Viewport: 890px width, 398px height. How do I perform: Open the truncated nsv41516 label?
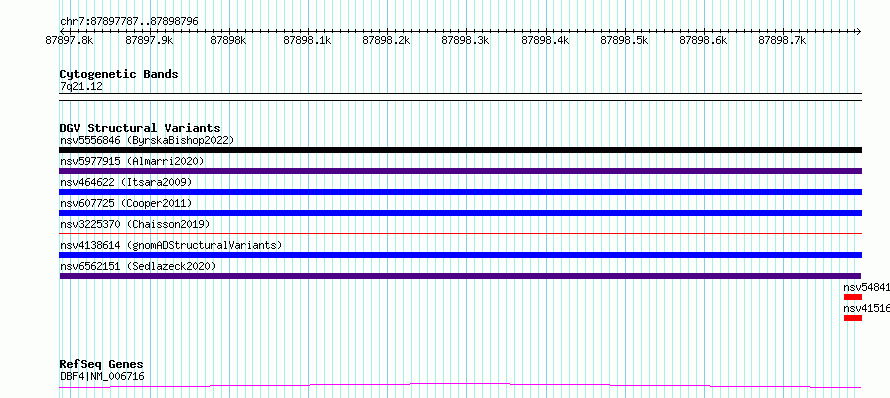click(x=866, y=308)
